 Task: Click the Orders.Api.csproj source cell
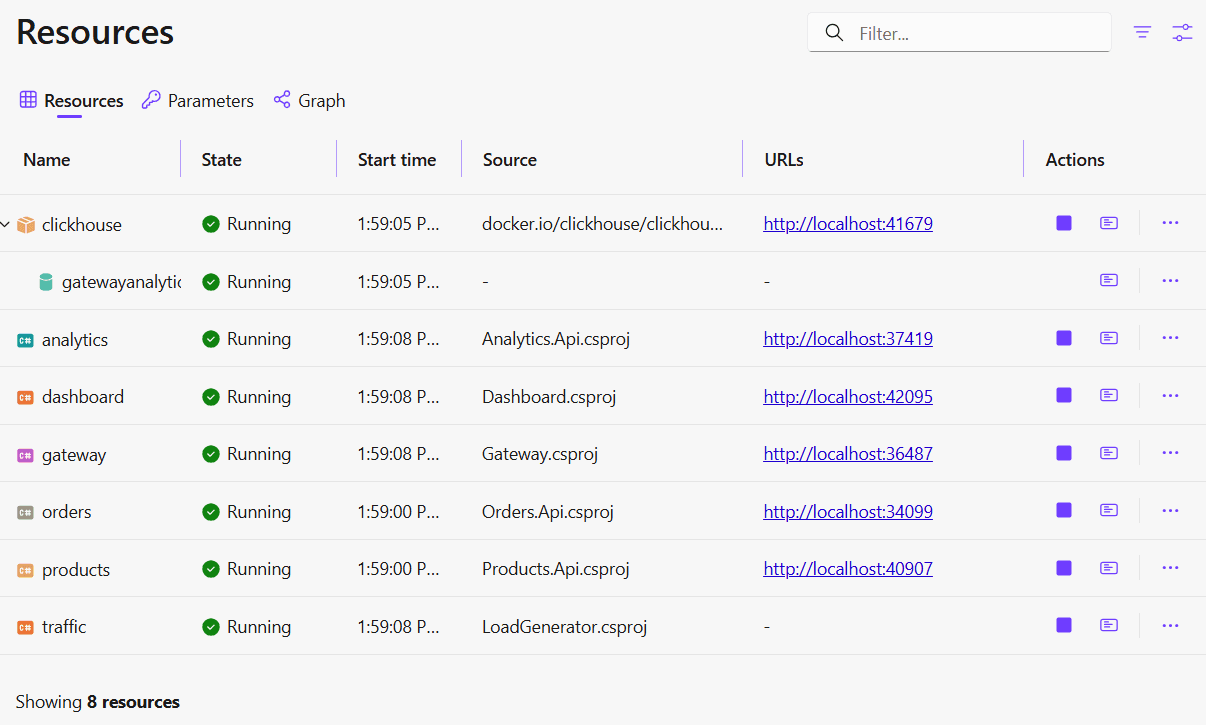tap(548, 512)
